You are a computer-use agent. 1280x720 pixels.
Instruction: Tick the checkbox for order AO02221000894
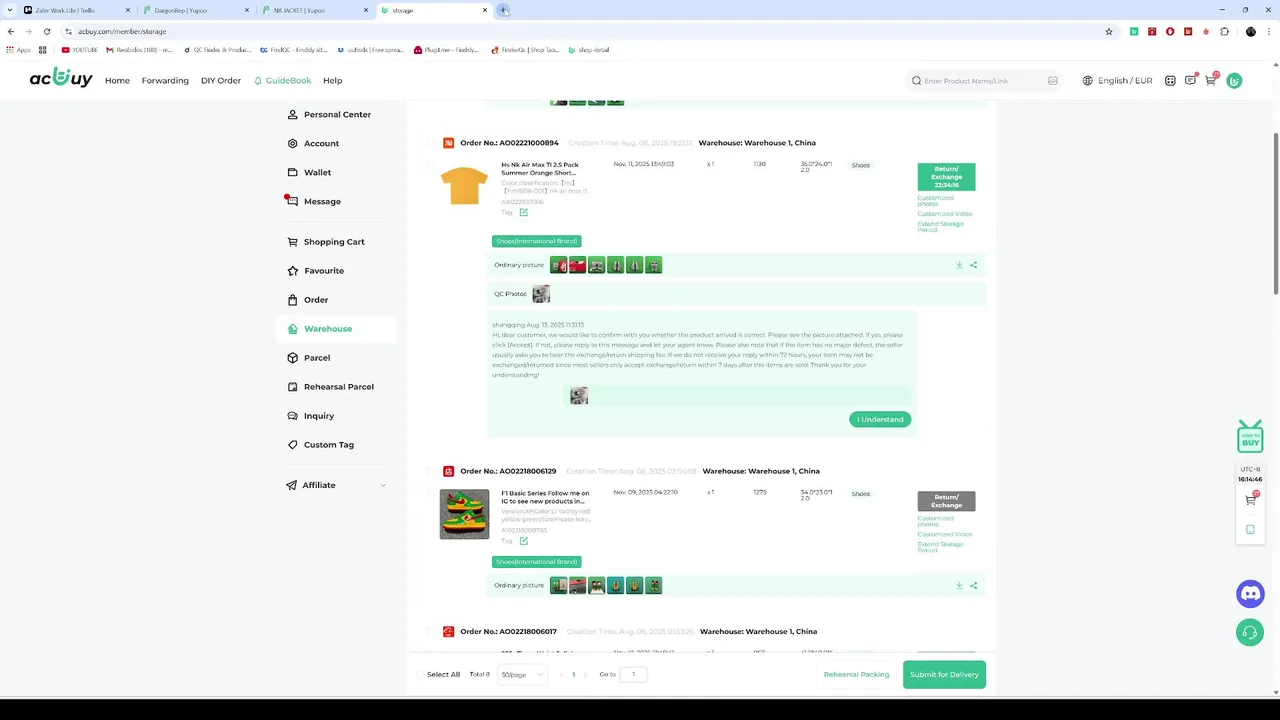(431, 143)
